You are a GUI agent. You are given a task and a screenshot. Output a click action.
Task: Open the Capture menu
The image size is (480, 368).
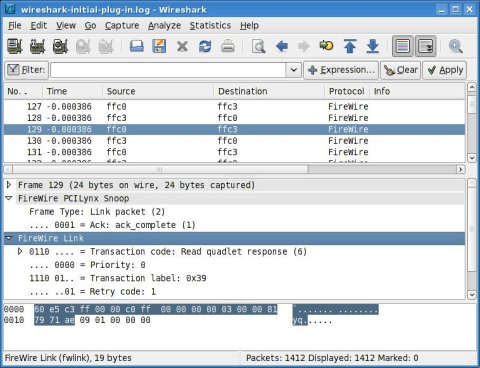click(x=122, y=25)
